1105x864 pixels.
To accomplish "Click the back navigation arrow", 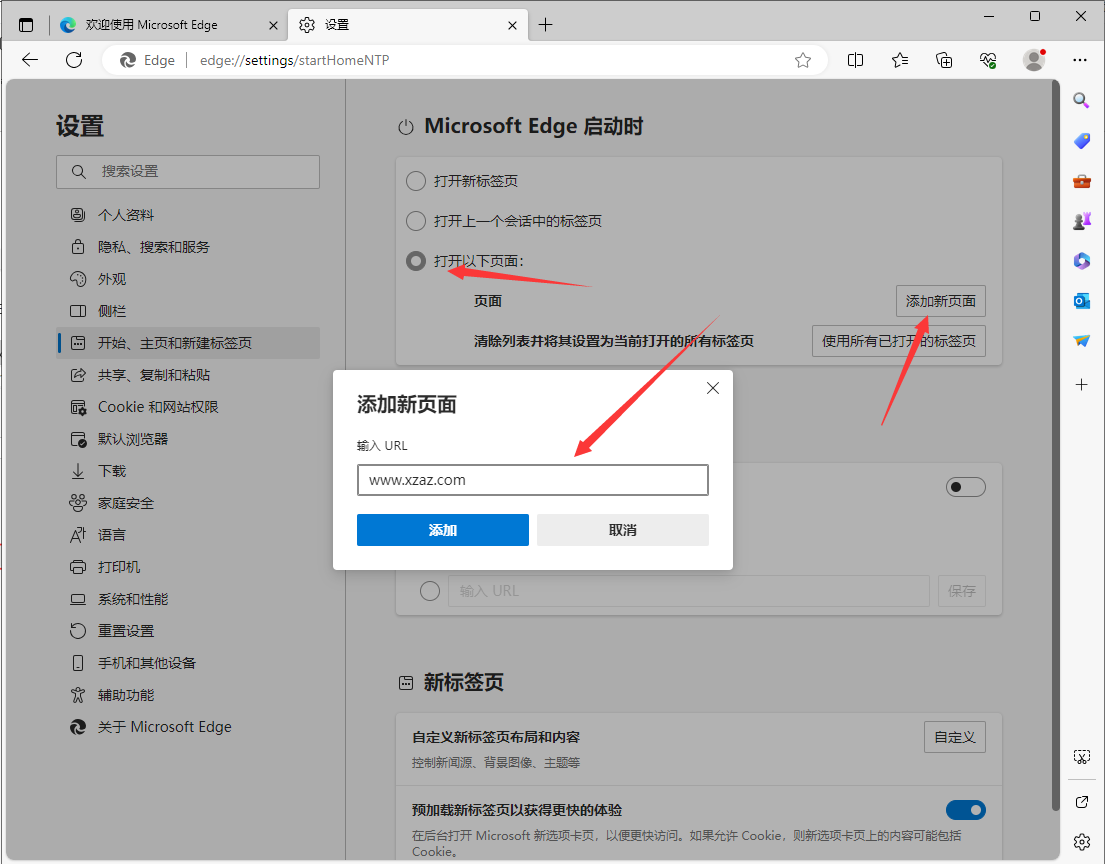I will tap(30, 60).
